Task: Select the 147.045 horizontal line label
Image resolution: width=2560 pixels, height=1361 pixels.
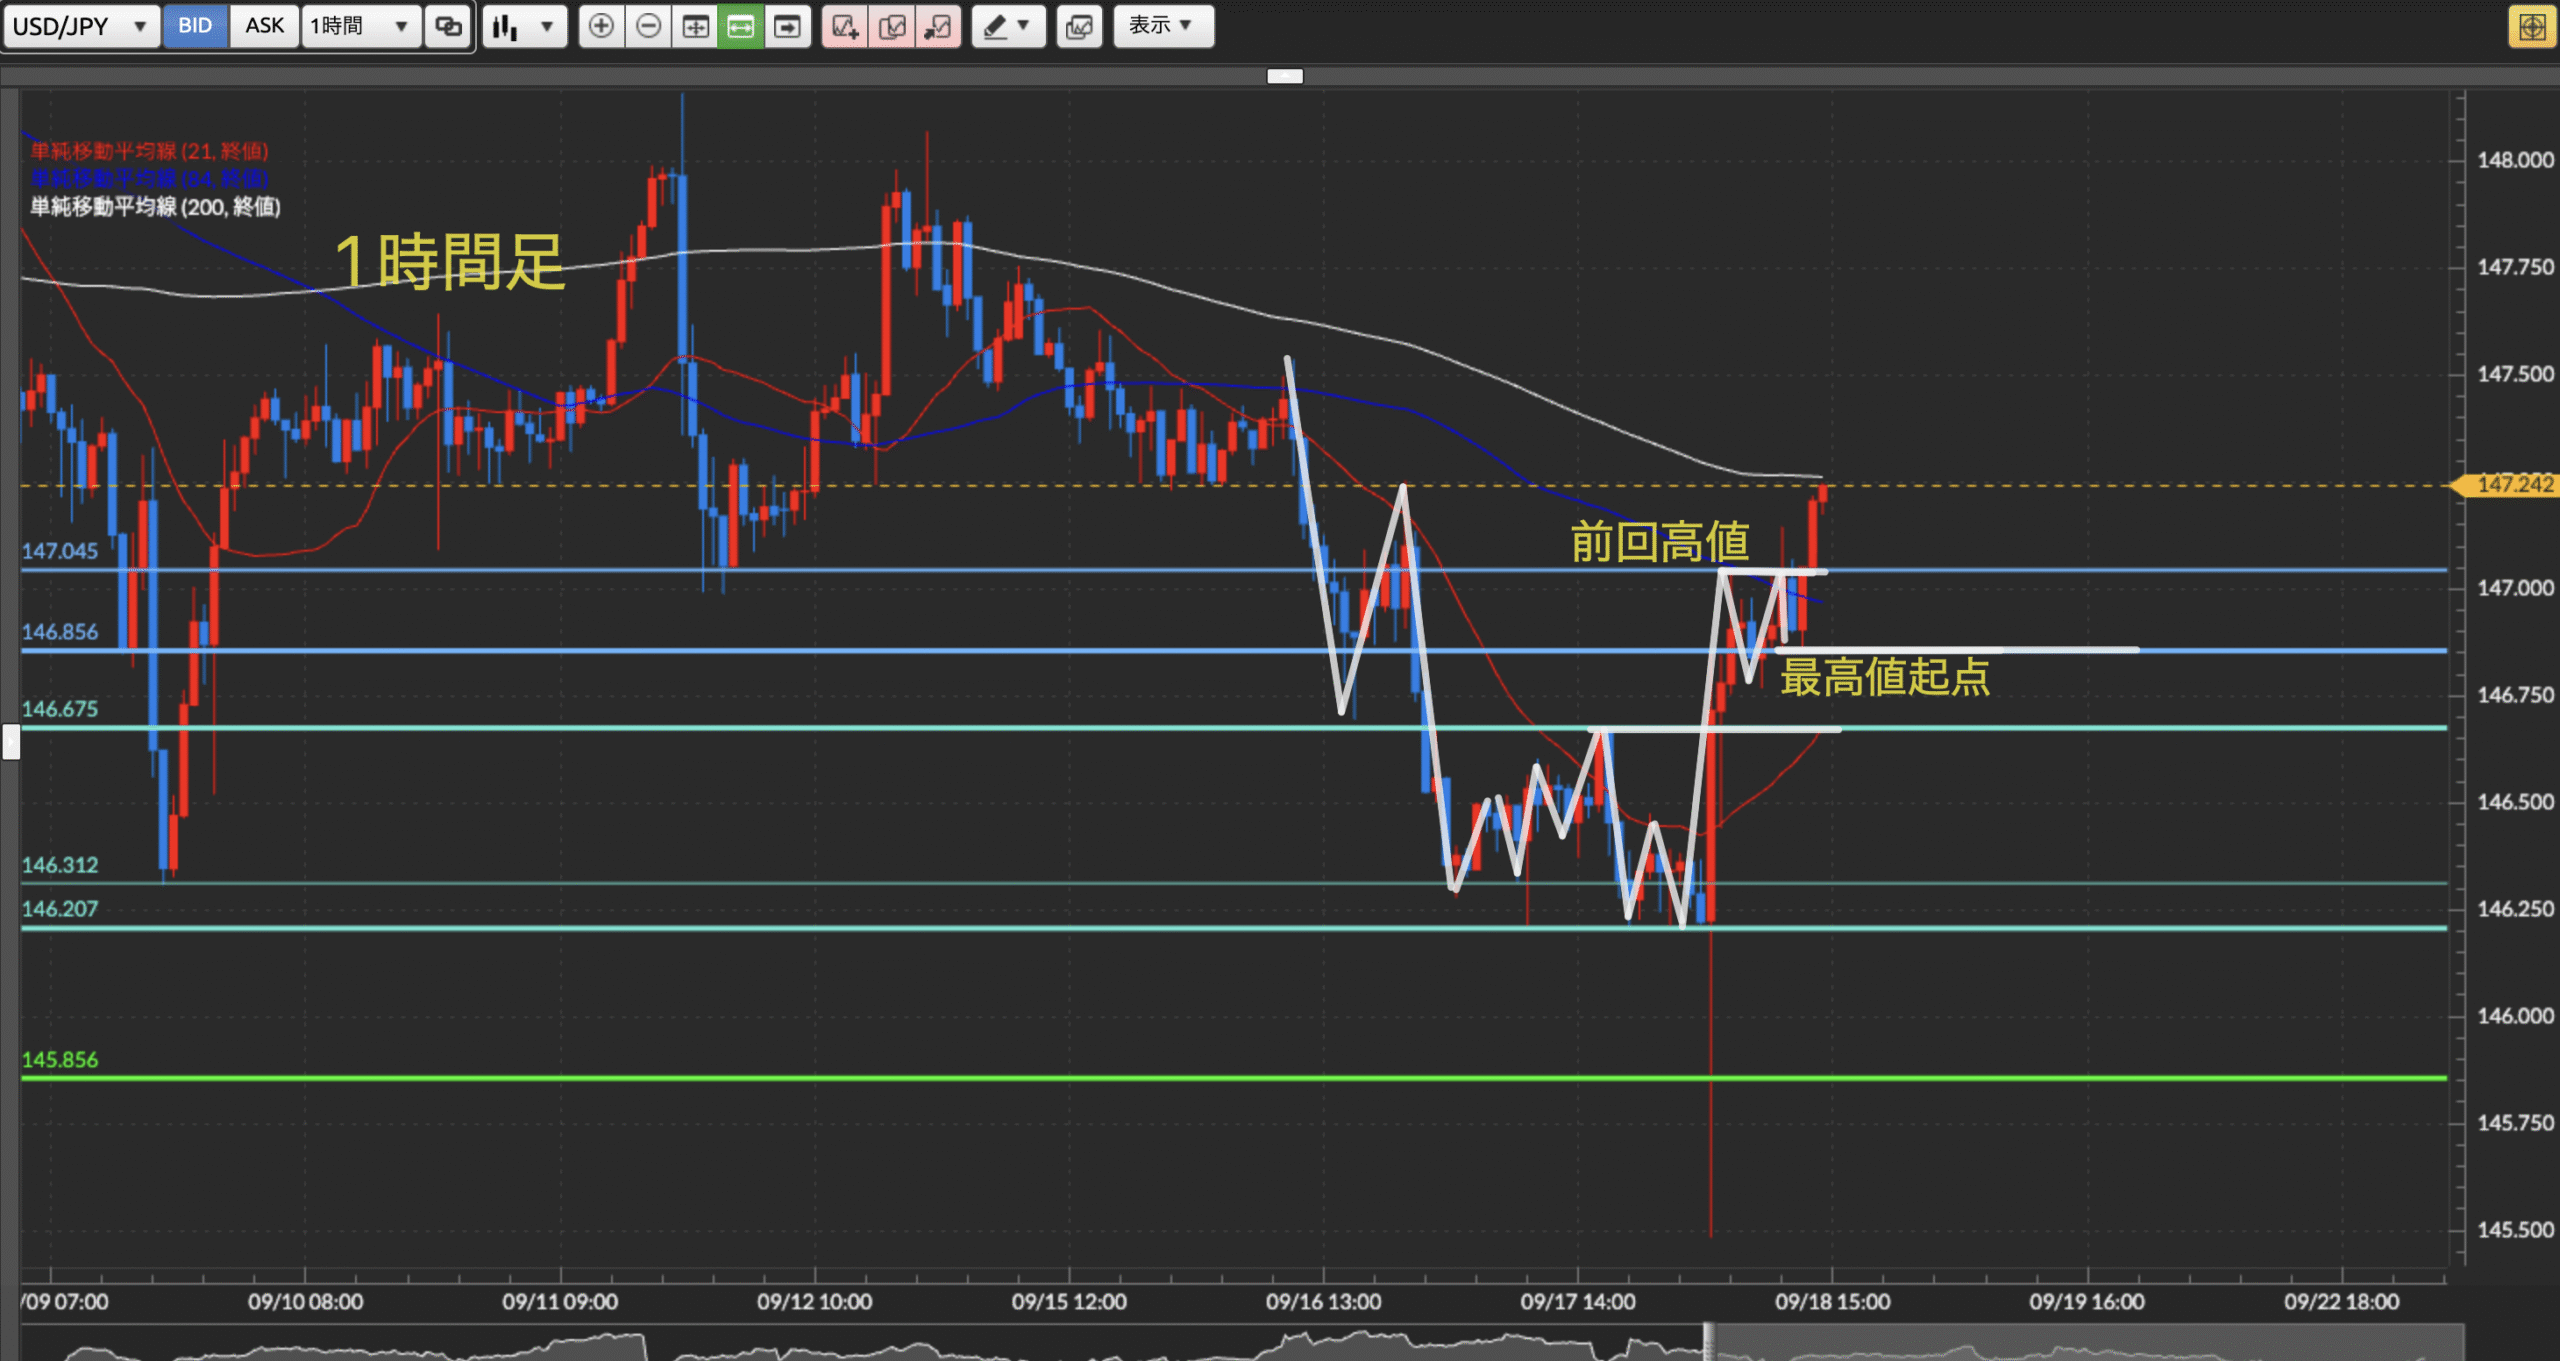Action: [x=60, y=551]
